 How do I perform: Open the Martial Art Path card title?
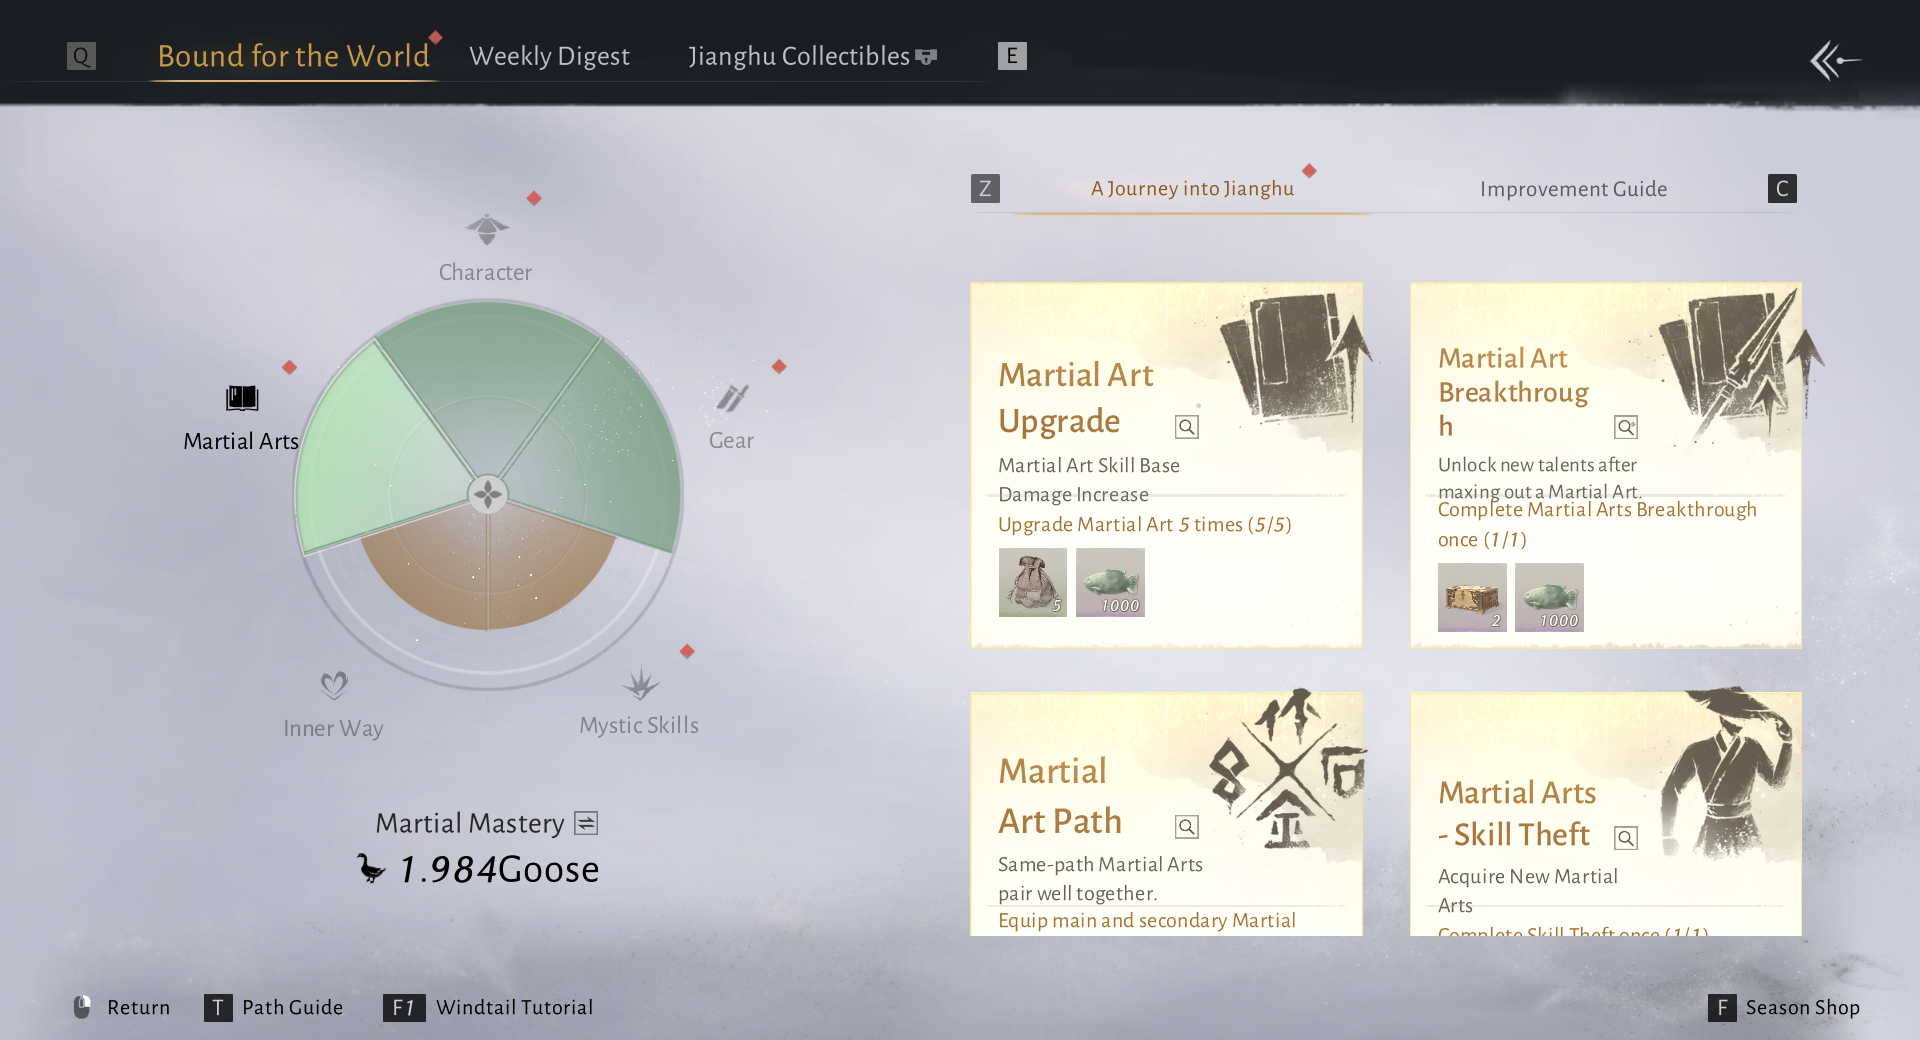1060,796
